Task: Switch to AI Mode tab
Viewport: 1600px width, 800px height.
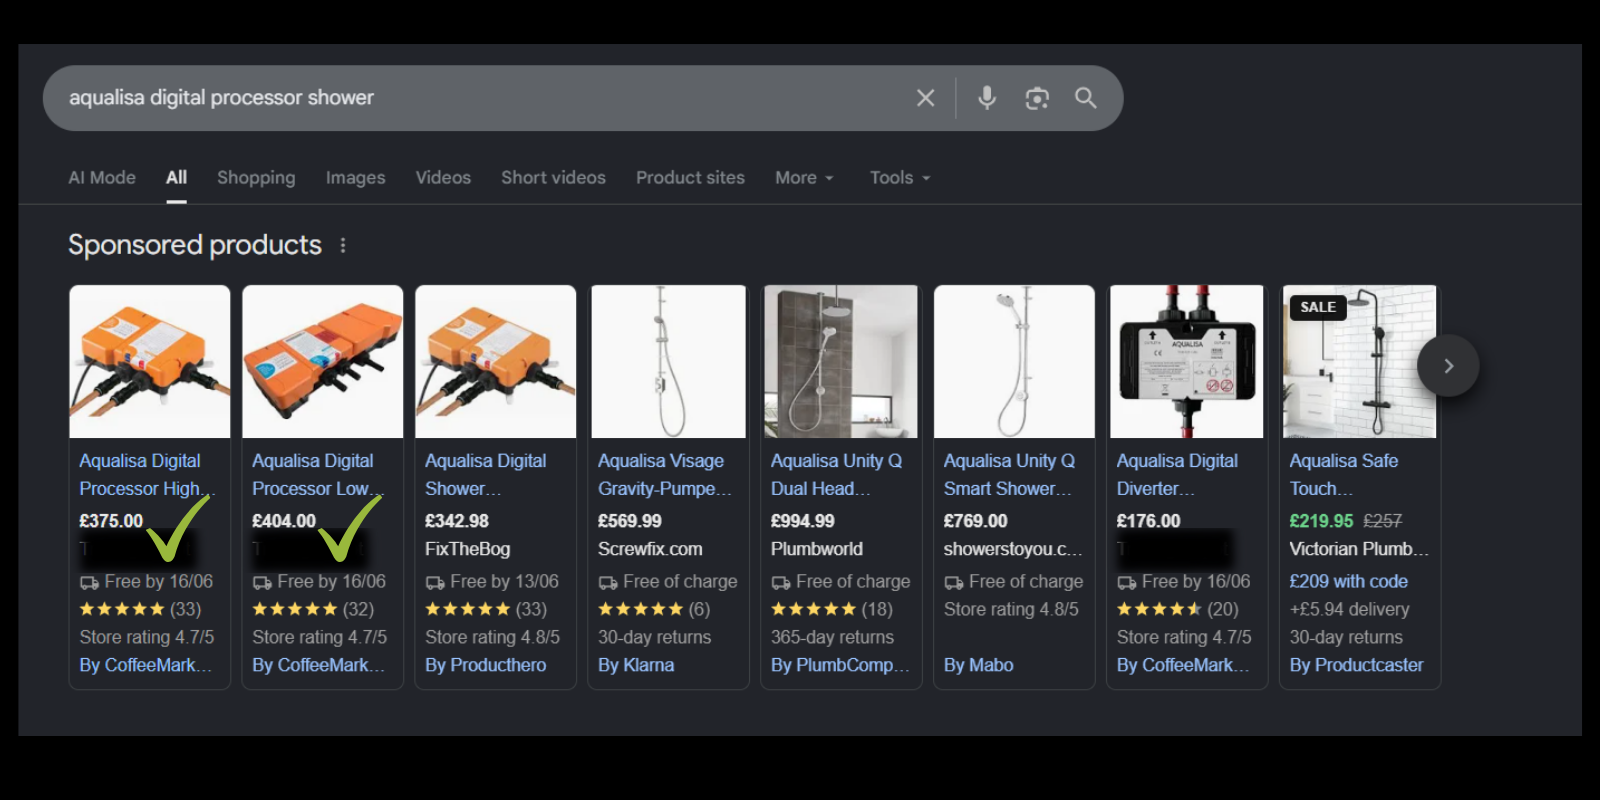Action: click(x=102, y=178)
